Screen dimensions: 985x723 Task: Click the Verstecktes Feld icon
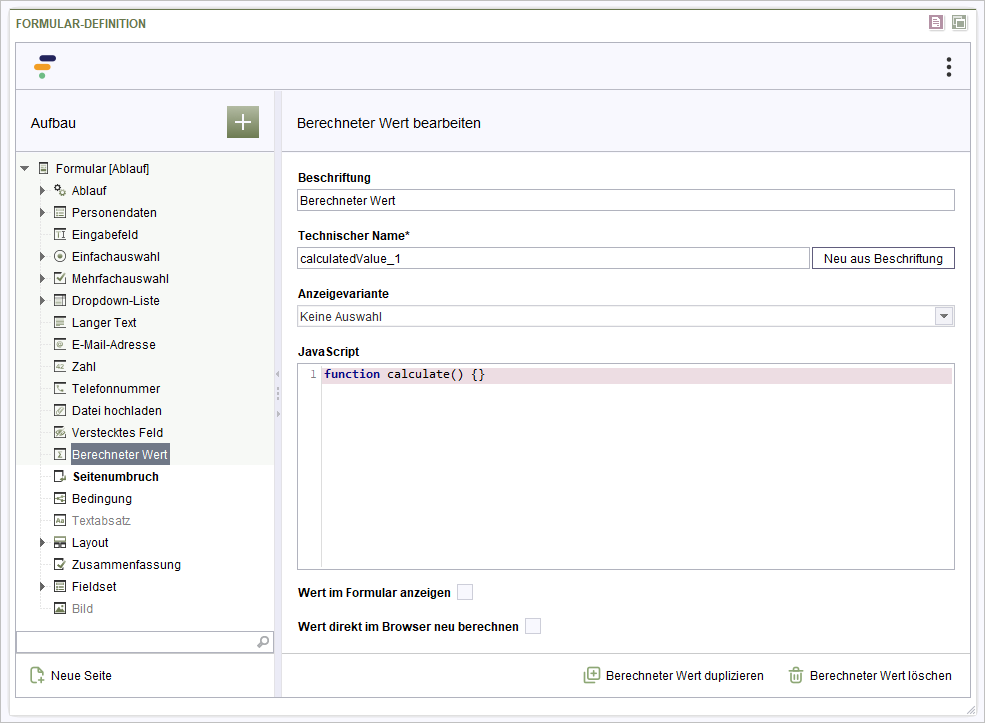60,432
